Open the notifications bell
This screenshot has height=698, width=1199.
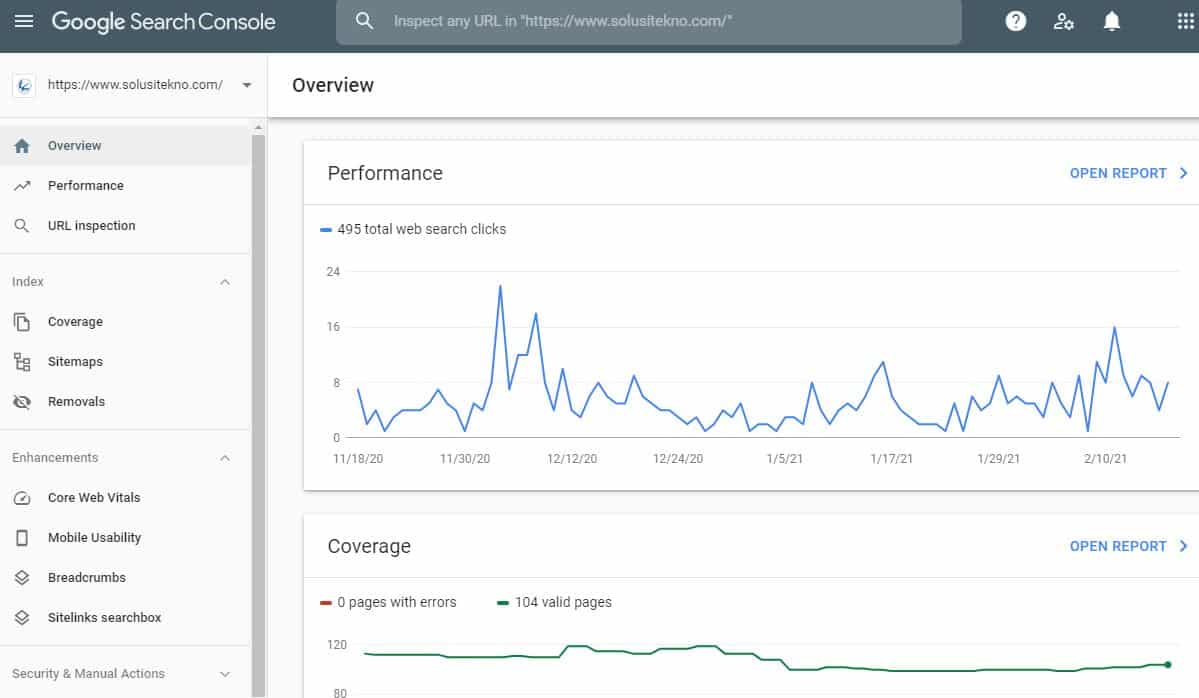(x=1112, y=21)
